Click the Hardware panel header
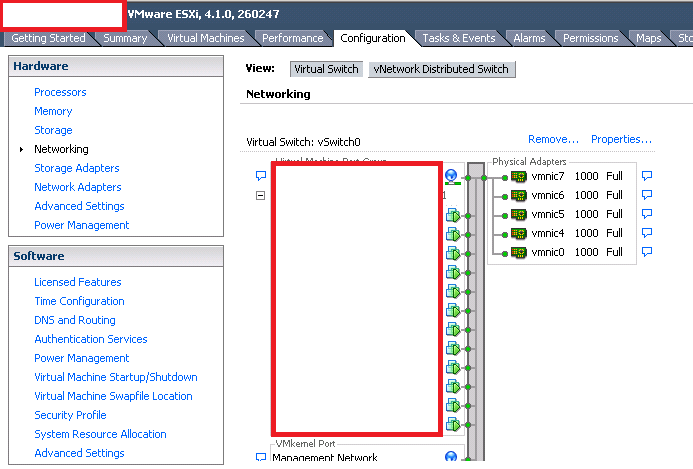This screenshot has width=693, height=469. pos(116,66)
